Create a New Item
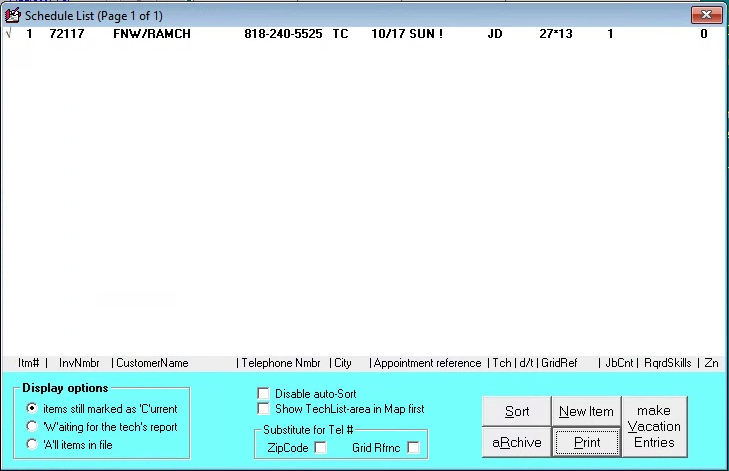 tap(586, 411)
